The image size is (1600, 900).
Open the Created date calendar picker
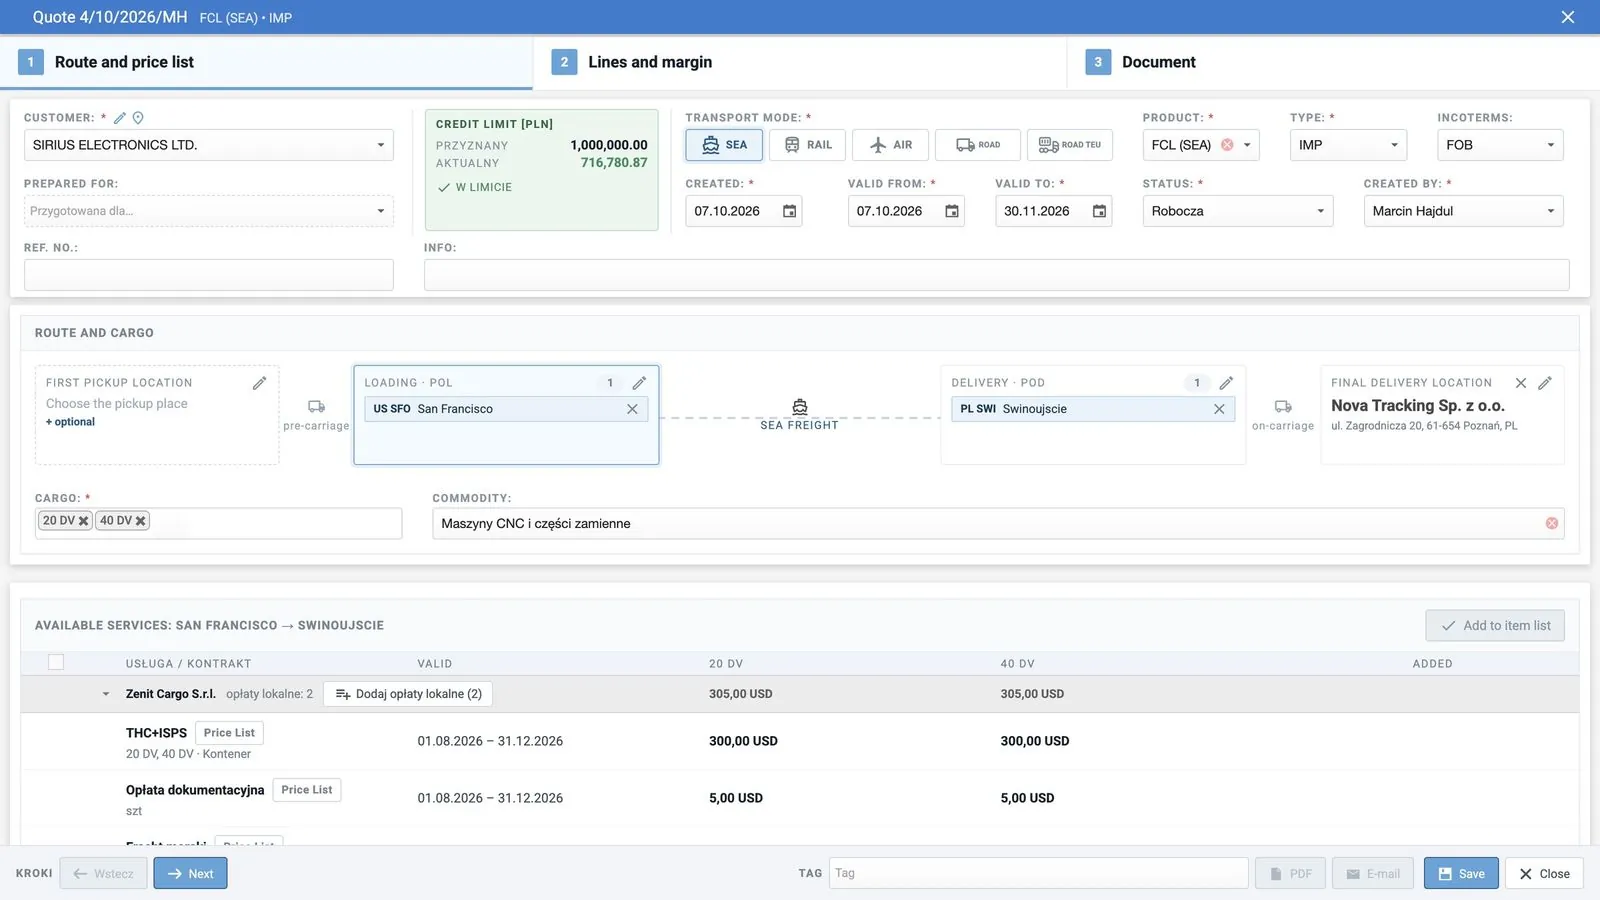(790, 211)
